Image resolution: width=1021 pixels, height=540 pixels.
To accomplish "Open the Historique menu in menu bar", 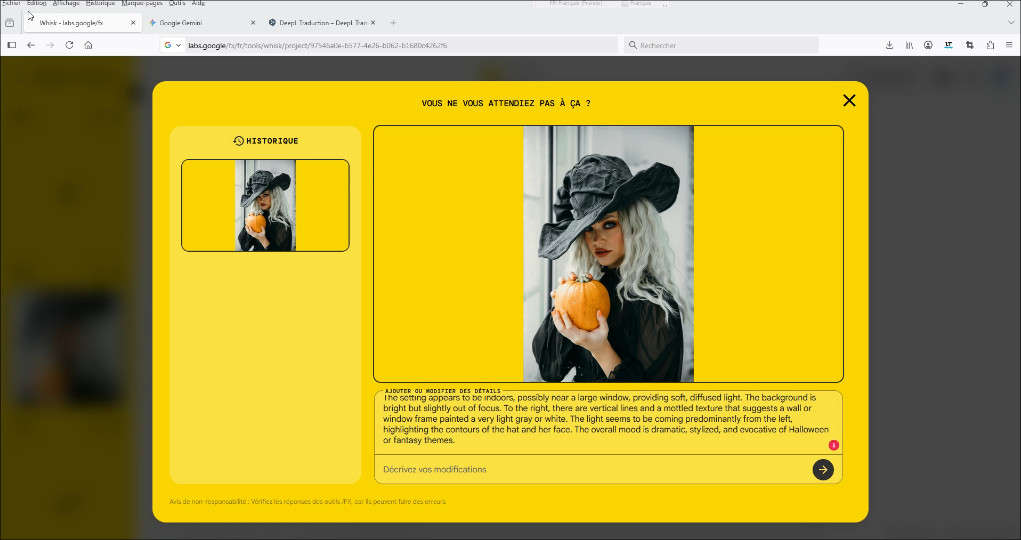I will (x=98, y=4).
